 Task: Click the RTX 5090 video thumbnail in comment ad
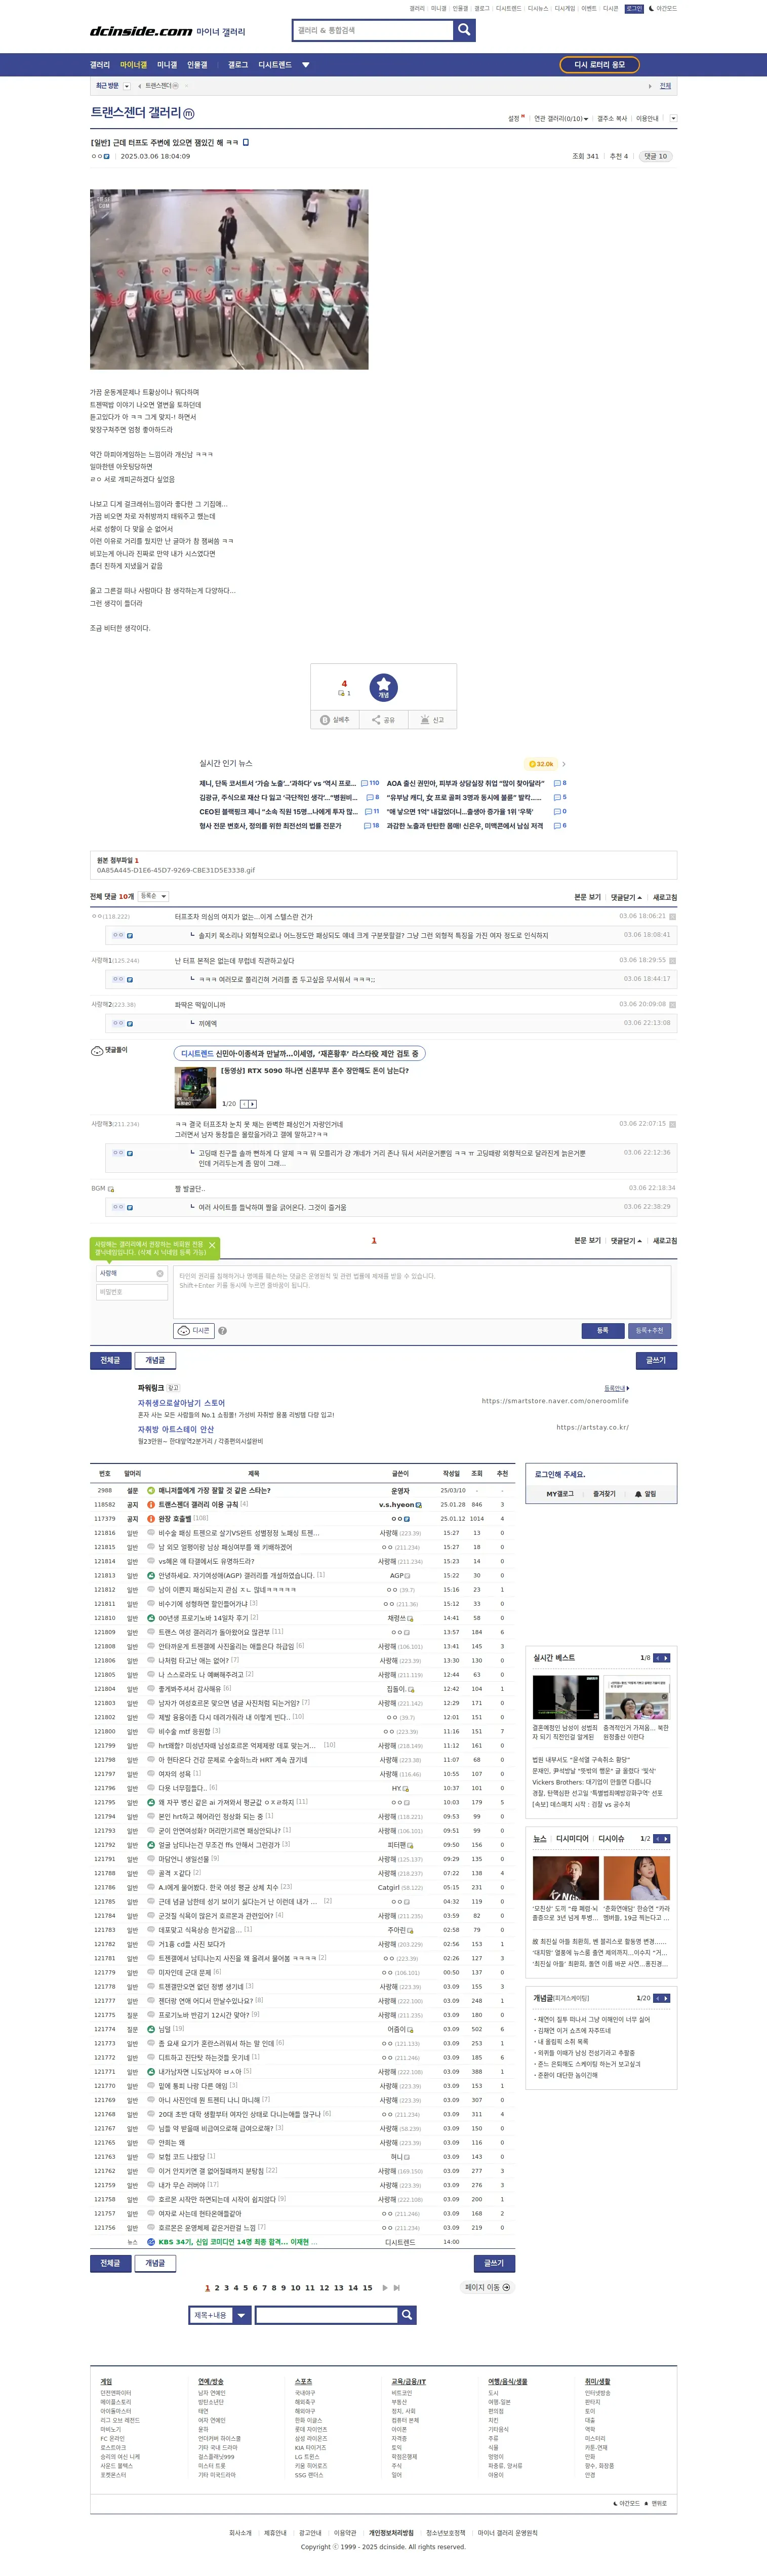[195, 1088]
